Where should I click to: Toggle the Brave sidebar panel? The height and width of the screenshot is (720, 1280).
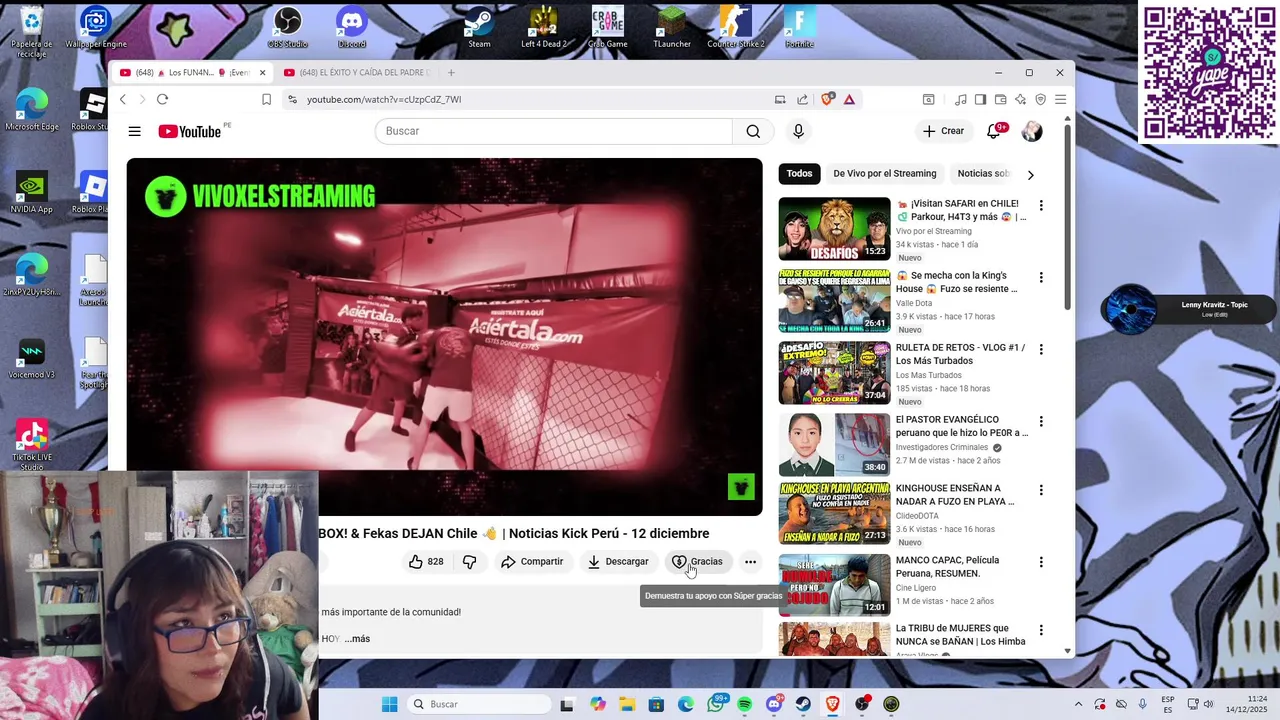(980, 99)
